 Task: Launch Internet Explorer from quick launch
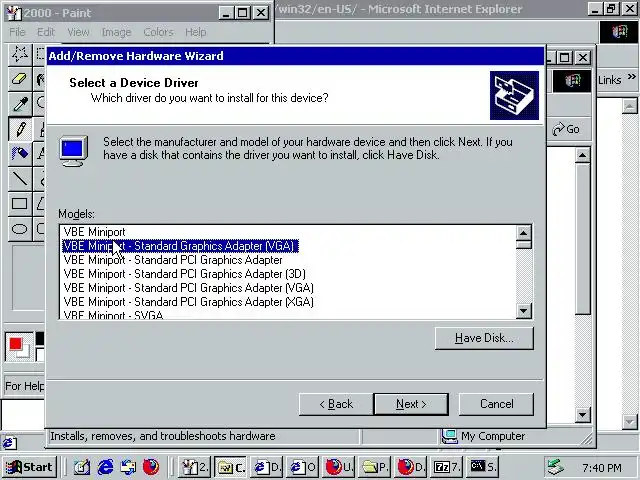pyautogui.click(x=105, y=467)
